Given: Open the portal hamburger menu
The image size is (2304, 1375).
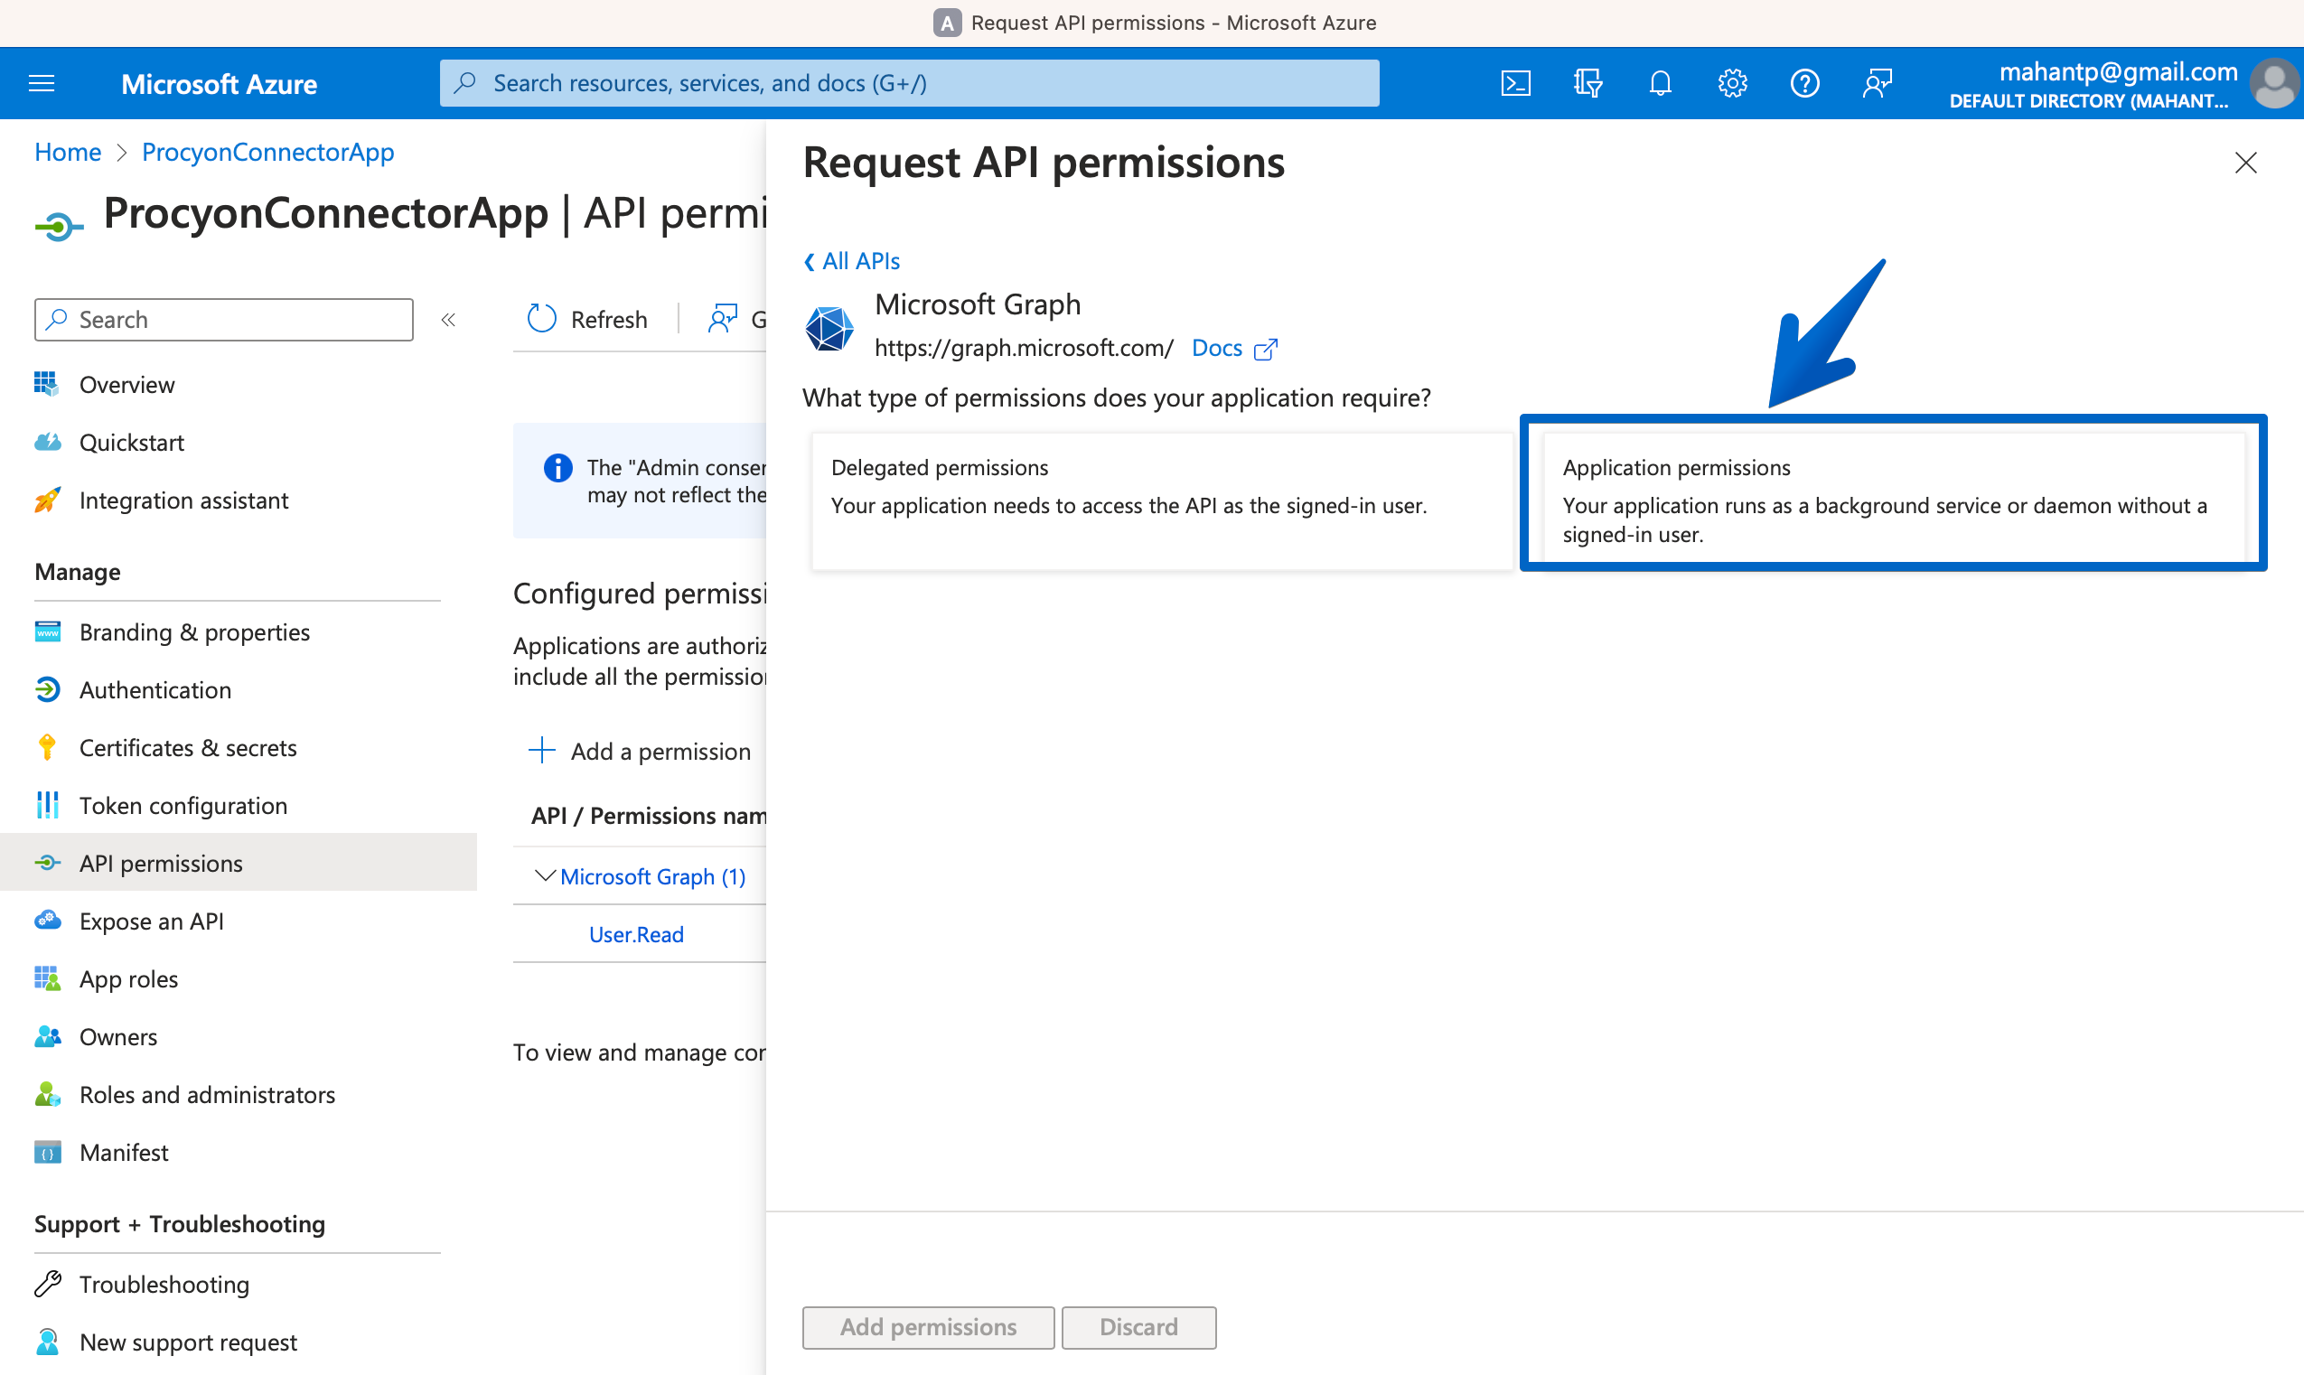Looking at the screenshot, I should [41, 83].
